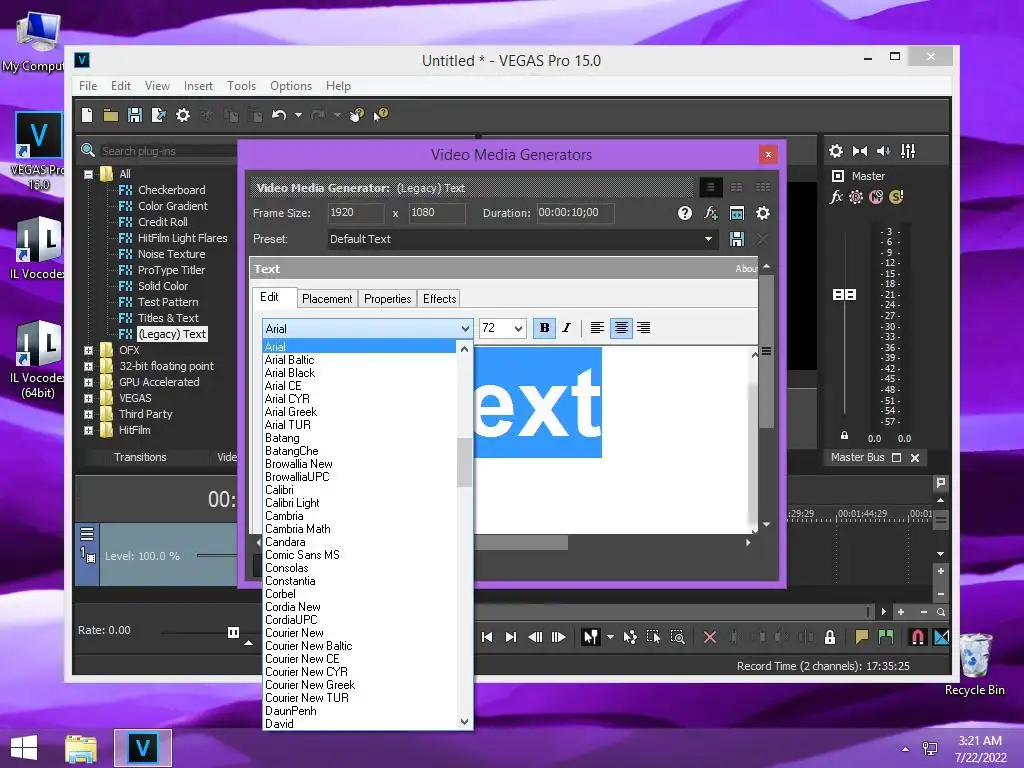The width and height of the screenshot is (1024, 768).
Task: Select Calibri Light from font list
Action: 292,503
